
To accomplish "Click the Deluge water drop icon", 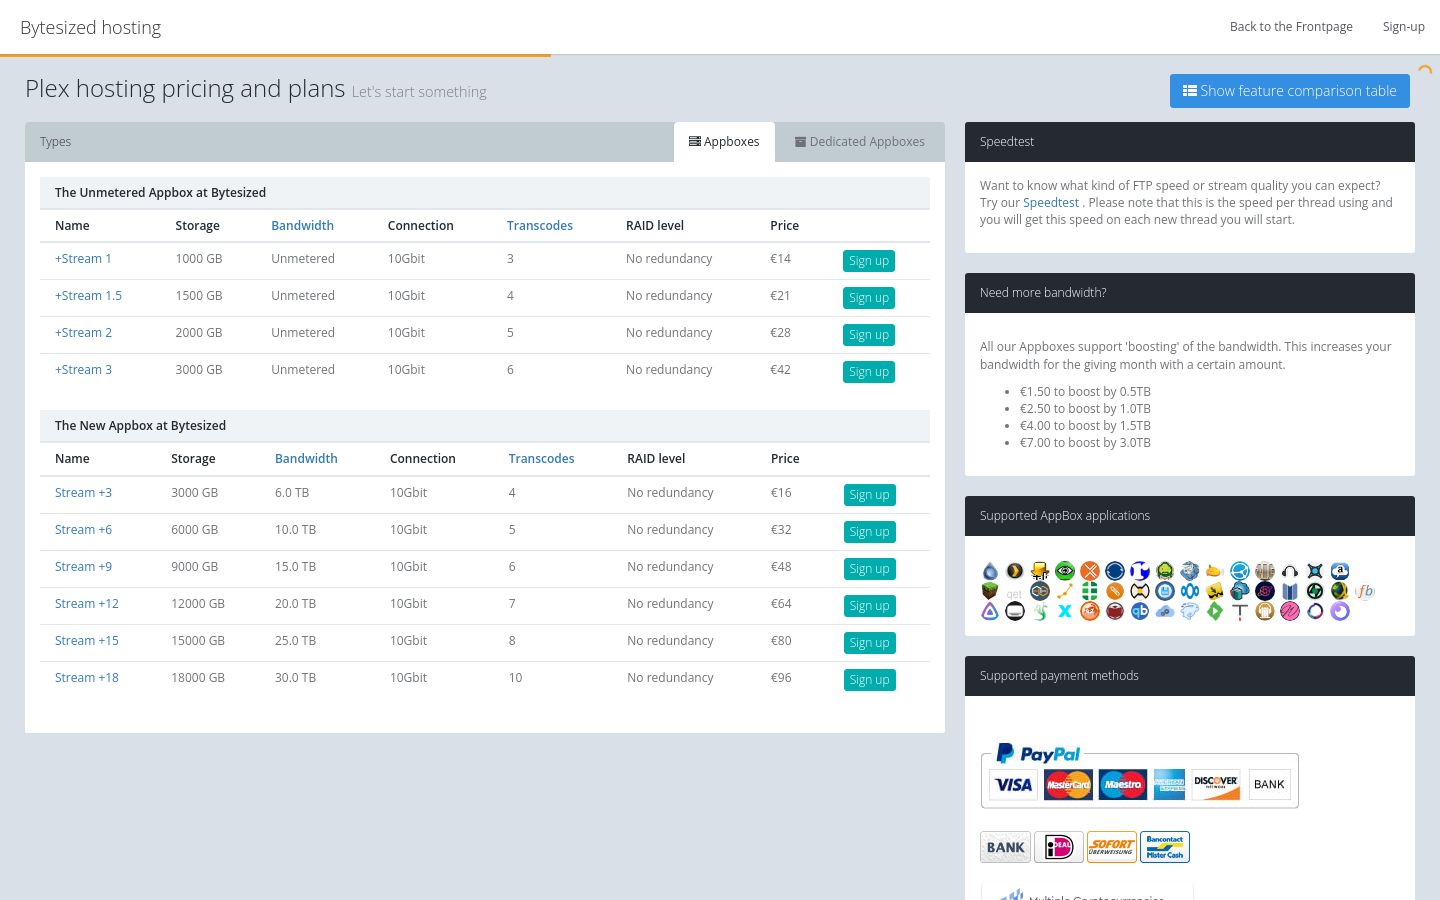I will point(990,571).
